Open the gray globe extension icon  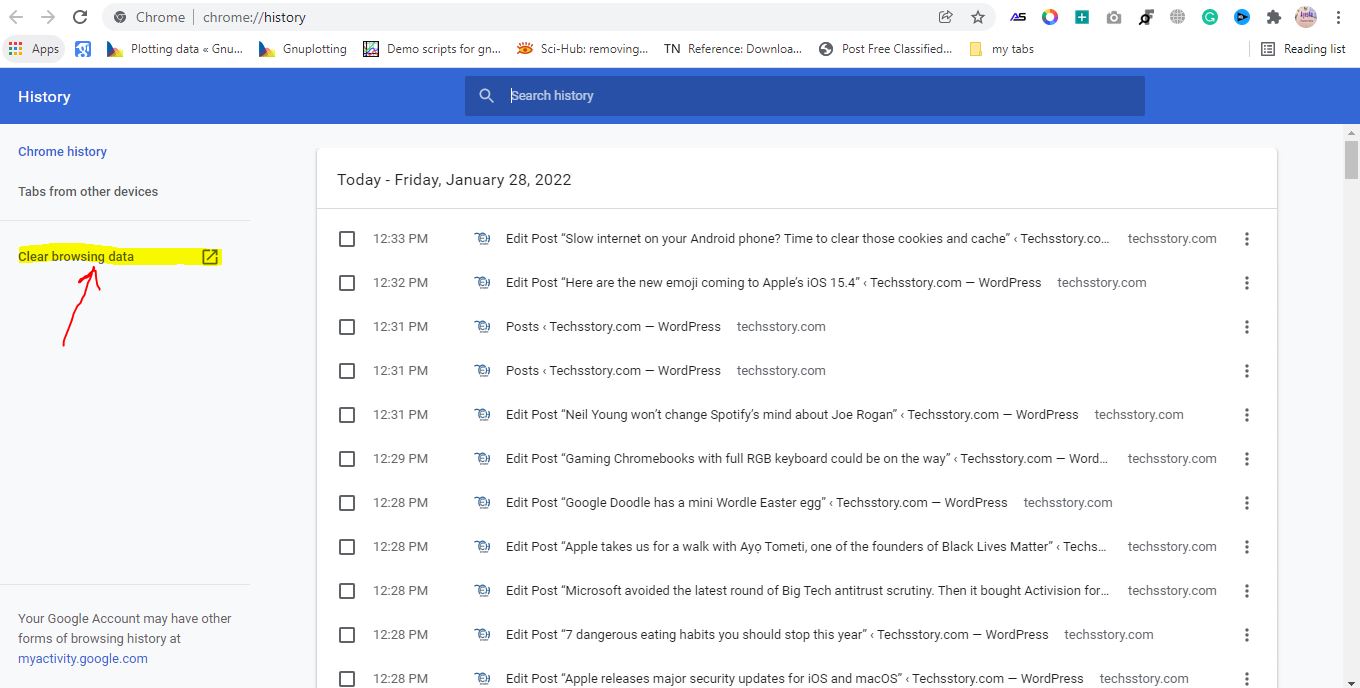pyautogui.click(x=1178, y=17)
